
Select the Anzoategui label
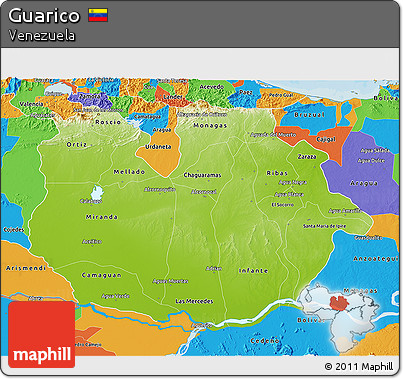(376, 259)
